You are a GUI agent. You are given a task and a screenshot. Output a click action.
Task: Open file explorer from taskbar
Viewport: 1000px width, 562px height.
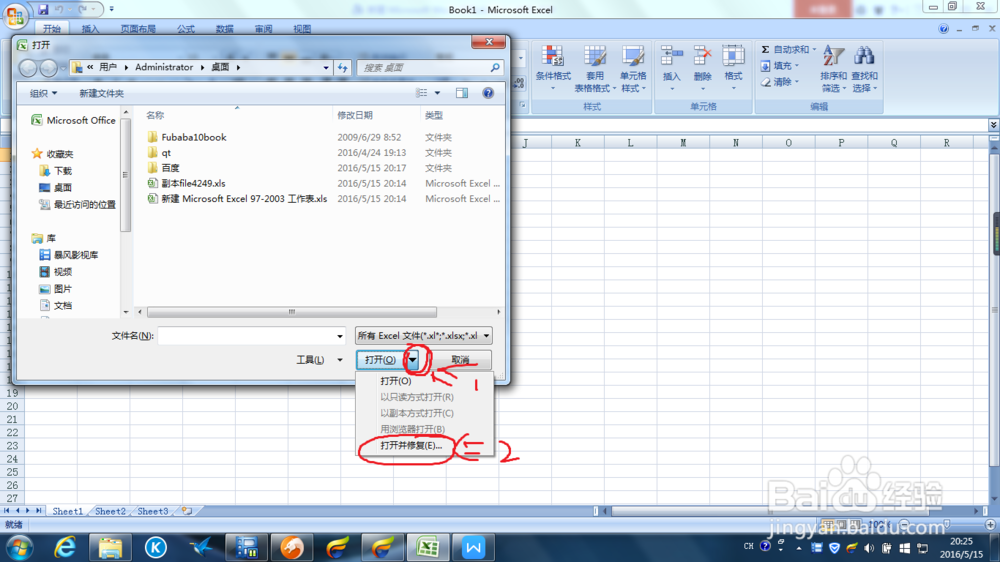[110, 547]
